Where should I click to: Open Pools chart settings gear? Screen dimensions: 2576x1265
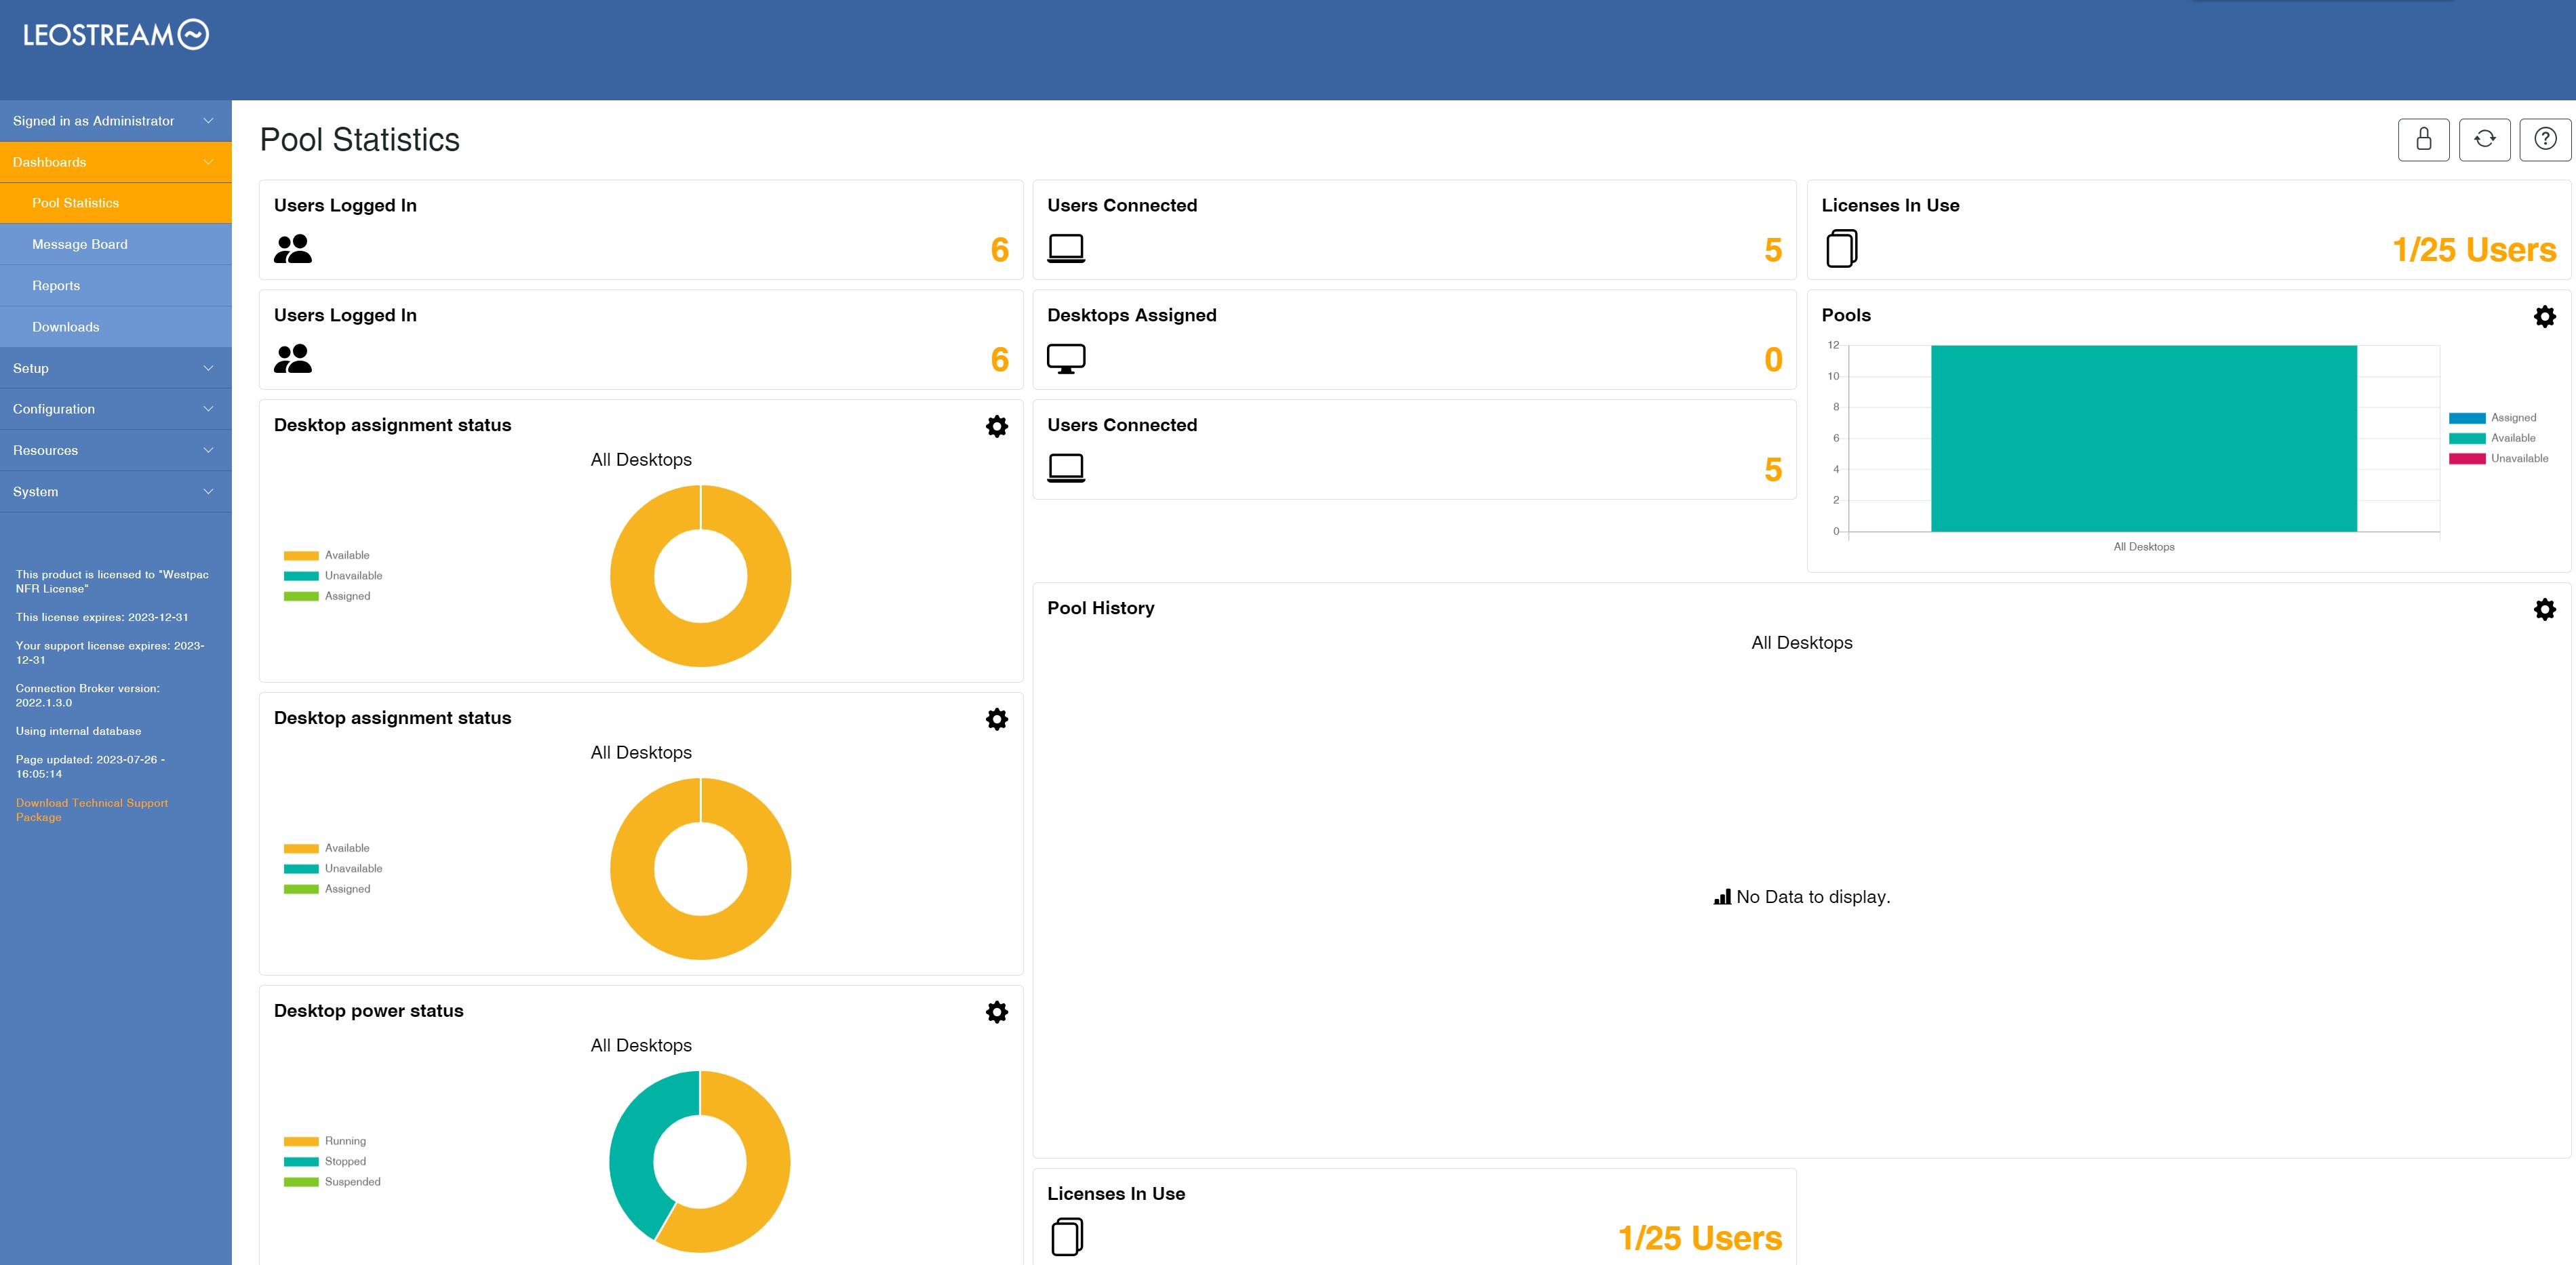coord(2544,317)
